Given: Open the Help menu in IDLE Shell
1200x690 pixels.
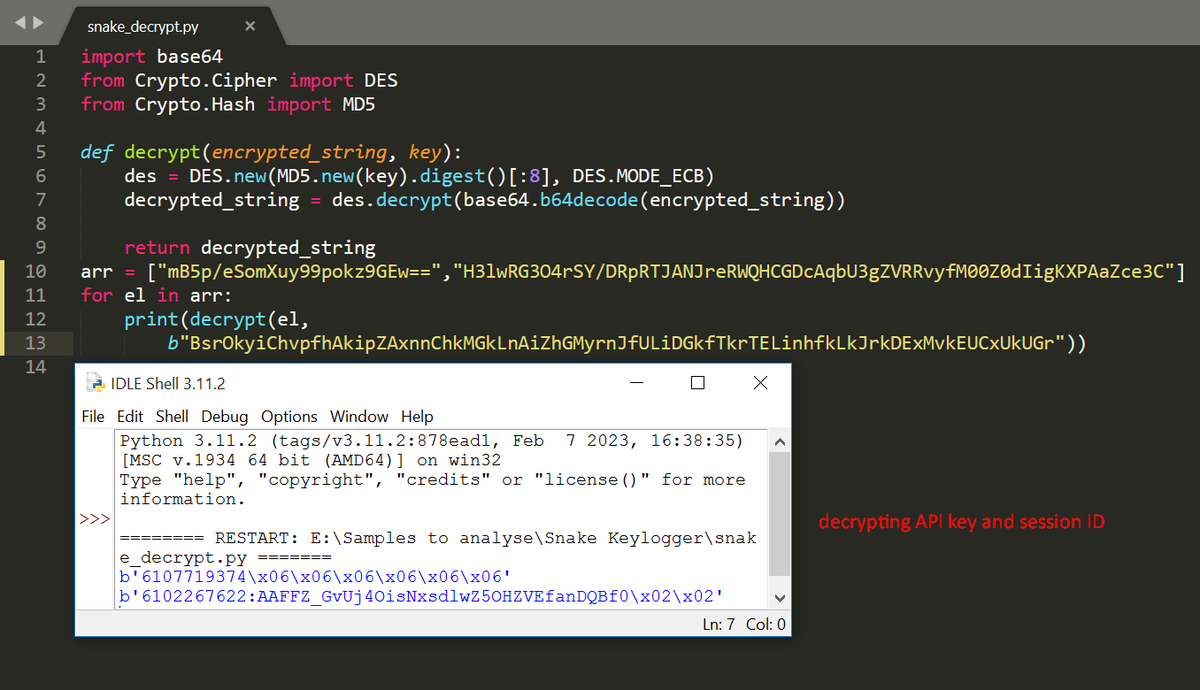Looking at the screenshot, I should tap(417, 416).
